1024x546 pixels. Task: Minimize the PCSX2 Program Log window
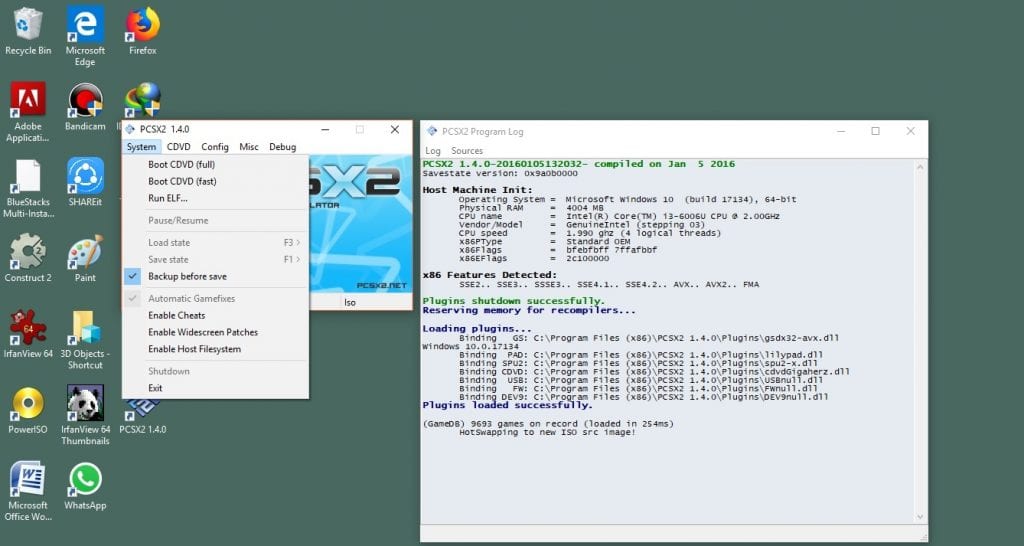click(841, 131)
